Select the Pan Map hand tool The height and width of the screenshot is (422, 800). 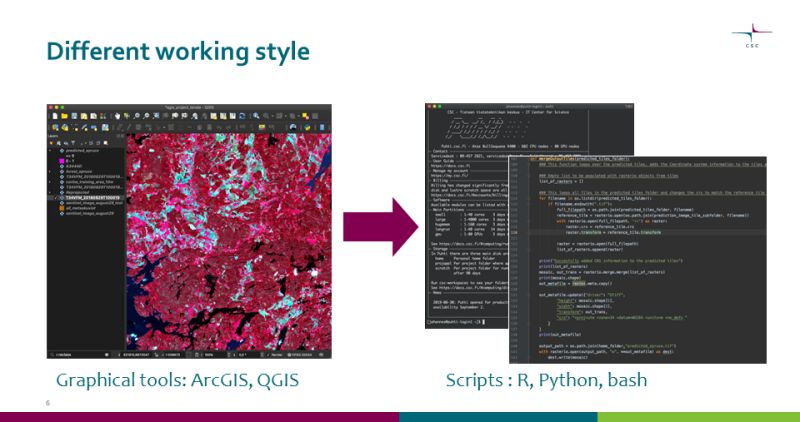(117, 116)
